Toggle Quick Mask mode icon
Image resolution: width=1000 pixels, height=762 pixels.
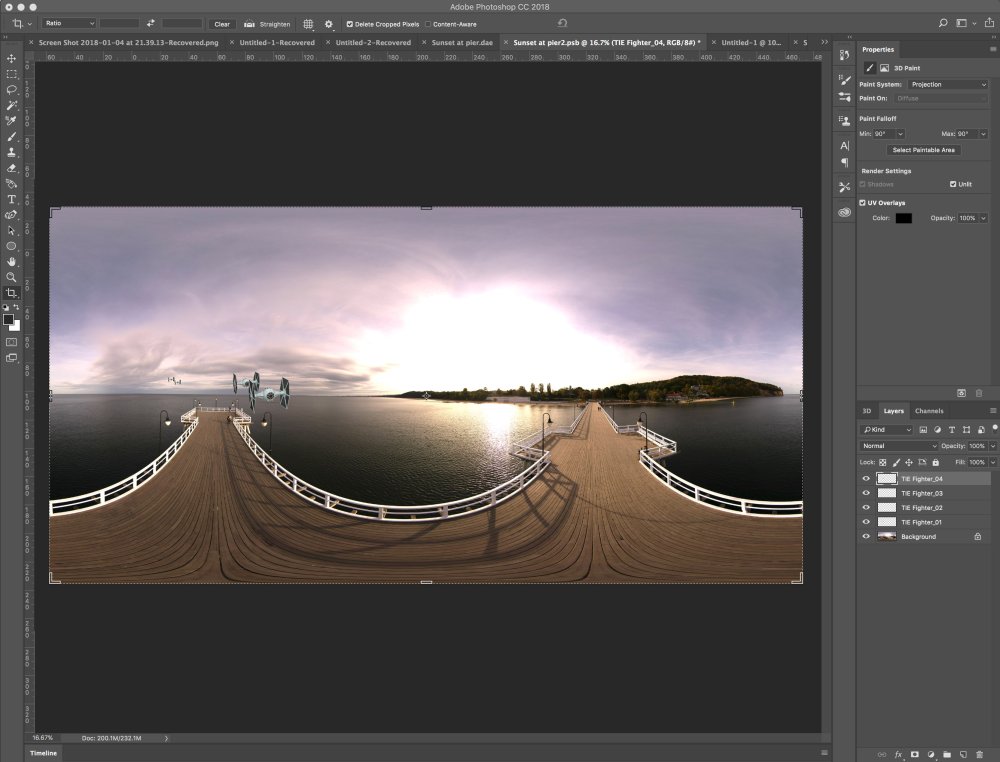[11, 342]
